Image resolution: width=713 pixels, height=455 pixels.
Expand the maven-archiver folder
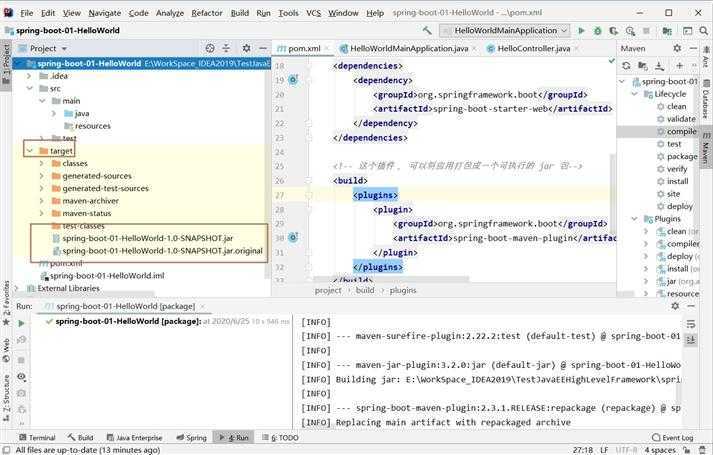pyautogui.click(x=42, y=200)
